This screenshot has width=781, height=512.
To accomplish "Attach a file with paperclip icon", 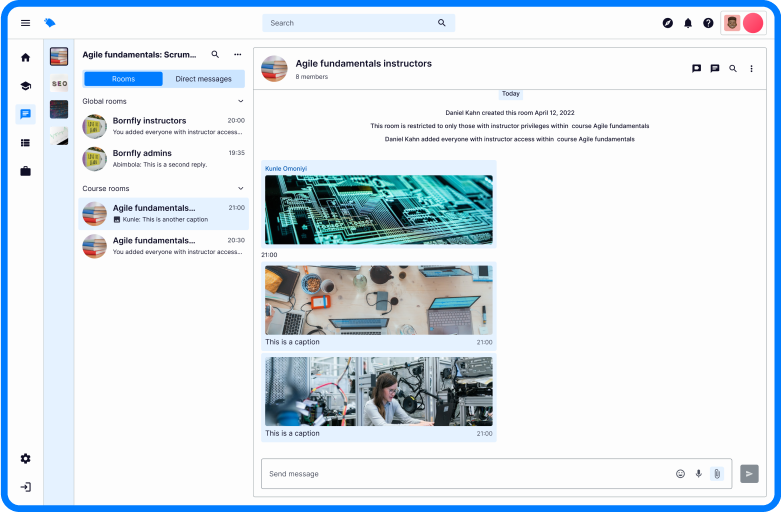I will pyautogui.click(x=717, y=474).
